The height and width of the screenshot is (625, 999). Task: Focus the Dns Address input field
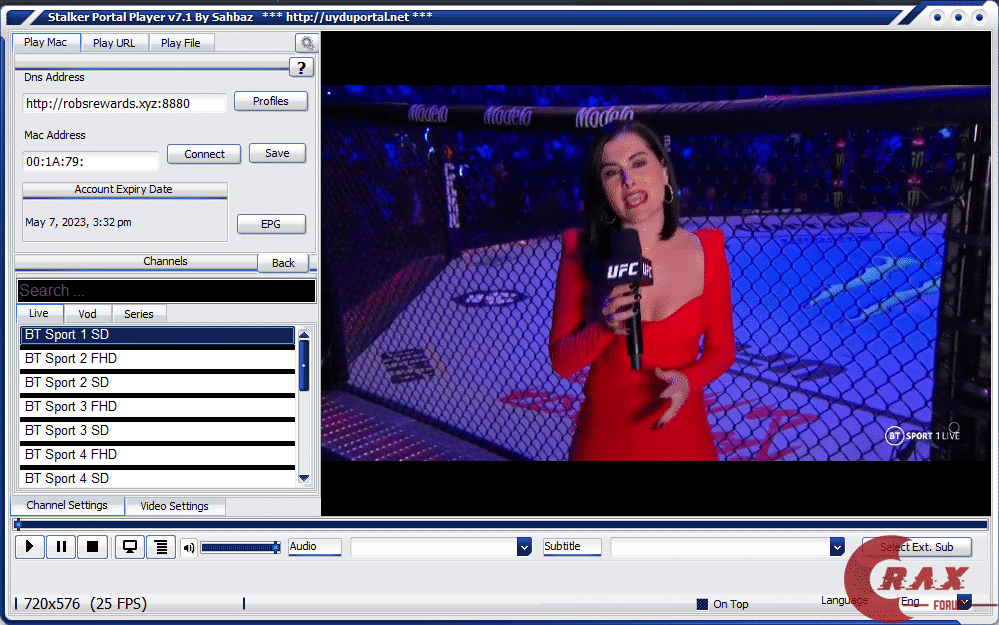click(124, 103)
